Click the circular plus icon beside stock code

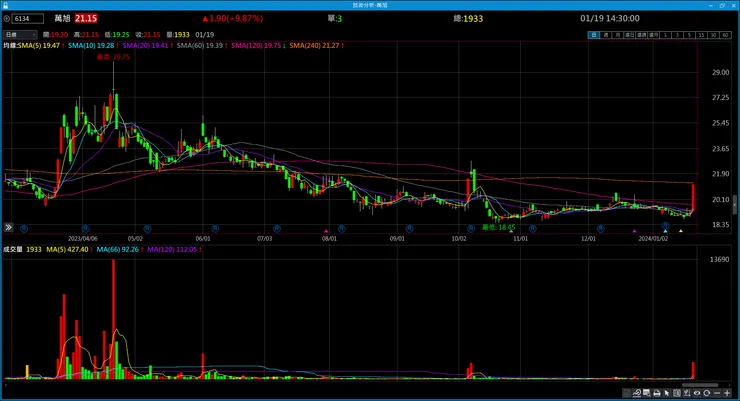tap(7, 18)
